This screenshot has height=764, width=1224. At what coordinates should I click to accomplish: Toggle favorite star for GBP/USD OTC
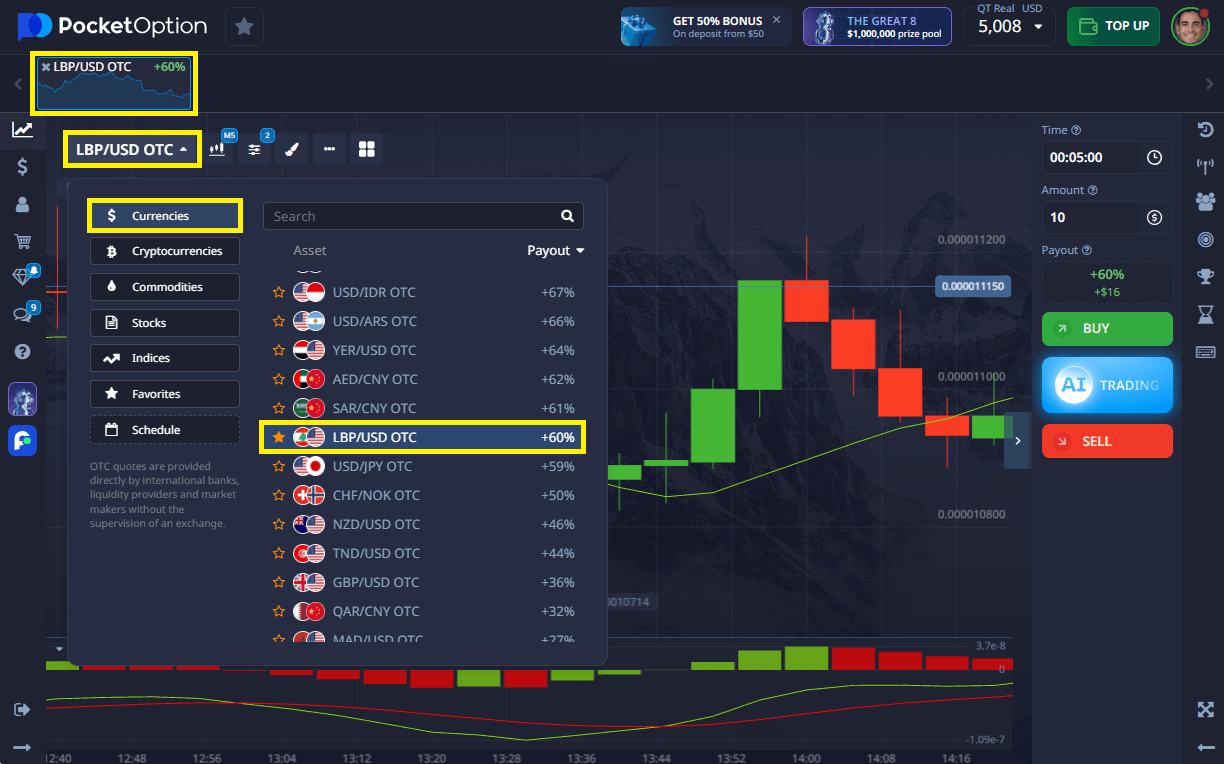pos(279,582)
